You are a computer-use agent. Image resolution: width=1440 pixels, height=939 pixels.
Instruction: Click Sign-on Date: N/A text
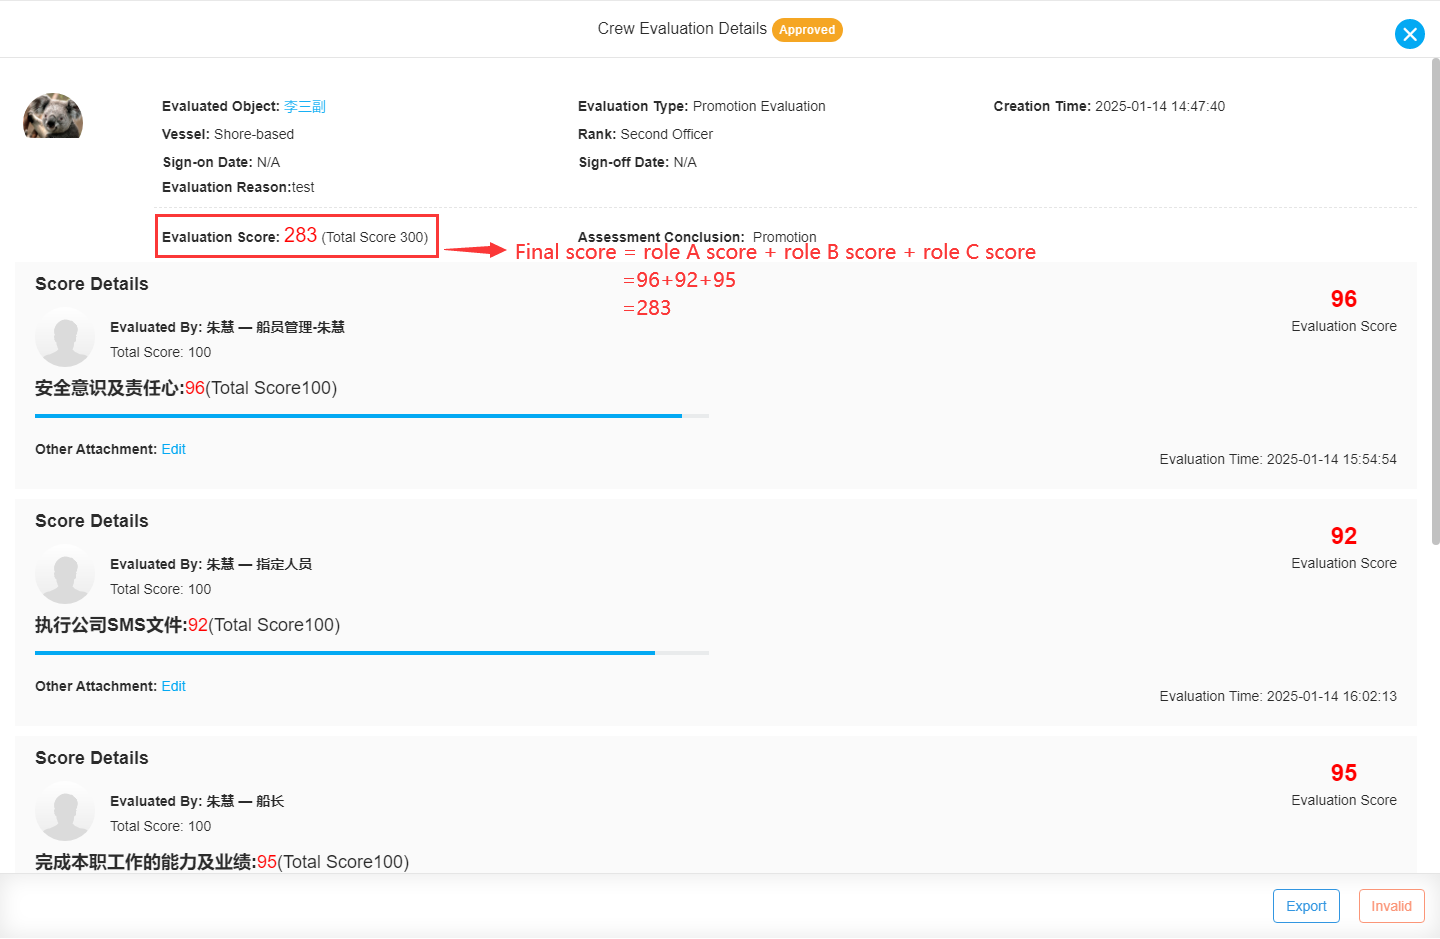coord(221,162)
